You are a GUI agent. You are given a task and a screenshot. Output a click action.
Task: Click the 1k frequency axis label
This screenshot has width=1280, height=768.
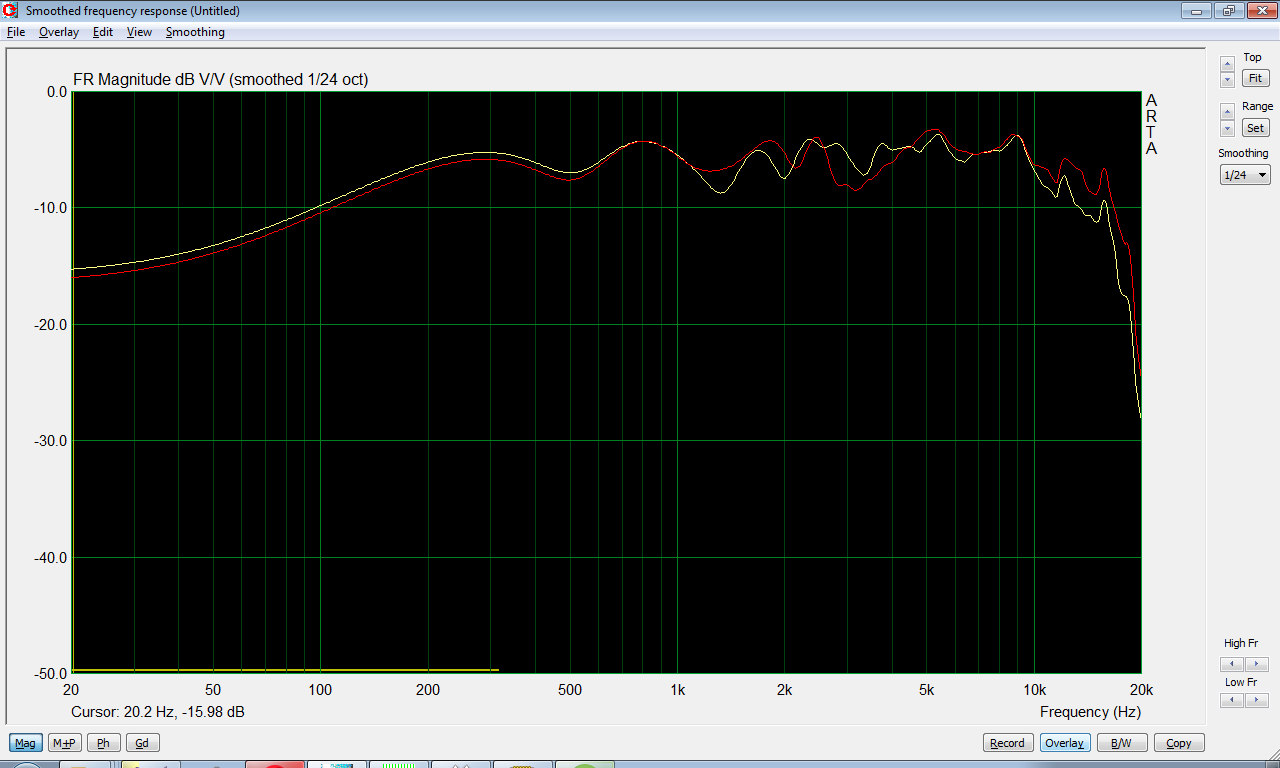tap(677, 690)
